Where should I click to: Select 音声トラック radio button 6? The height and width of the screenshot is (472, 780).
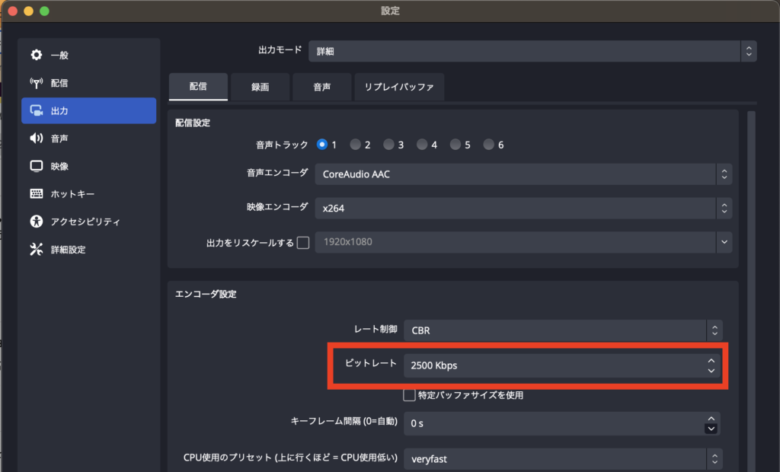(489, 144)
